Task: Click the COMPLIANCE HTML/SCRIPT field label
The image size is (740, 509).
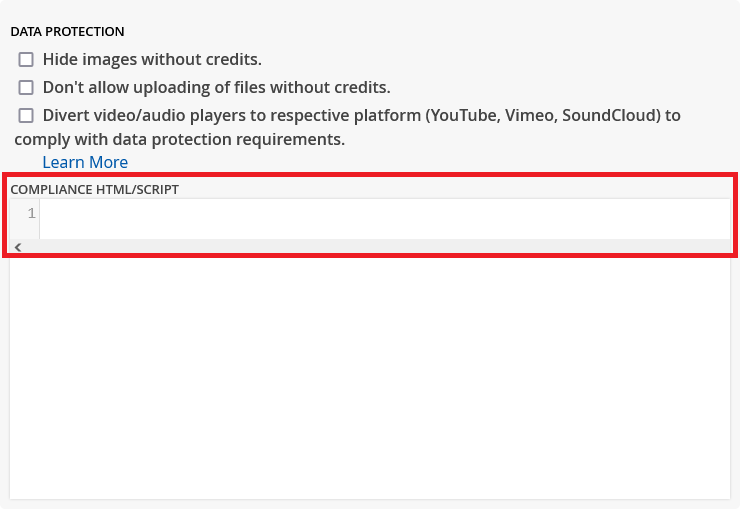Action: [x=94, y=189]
